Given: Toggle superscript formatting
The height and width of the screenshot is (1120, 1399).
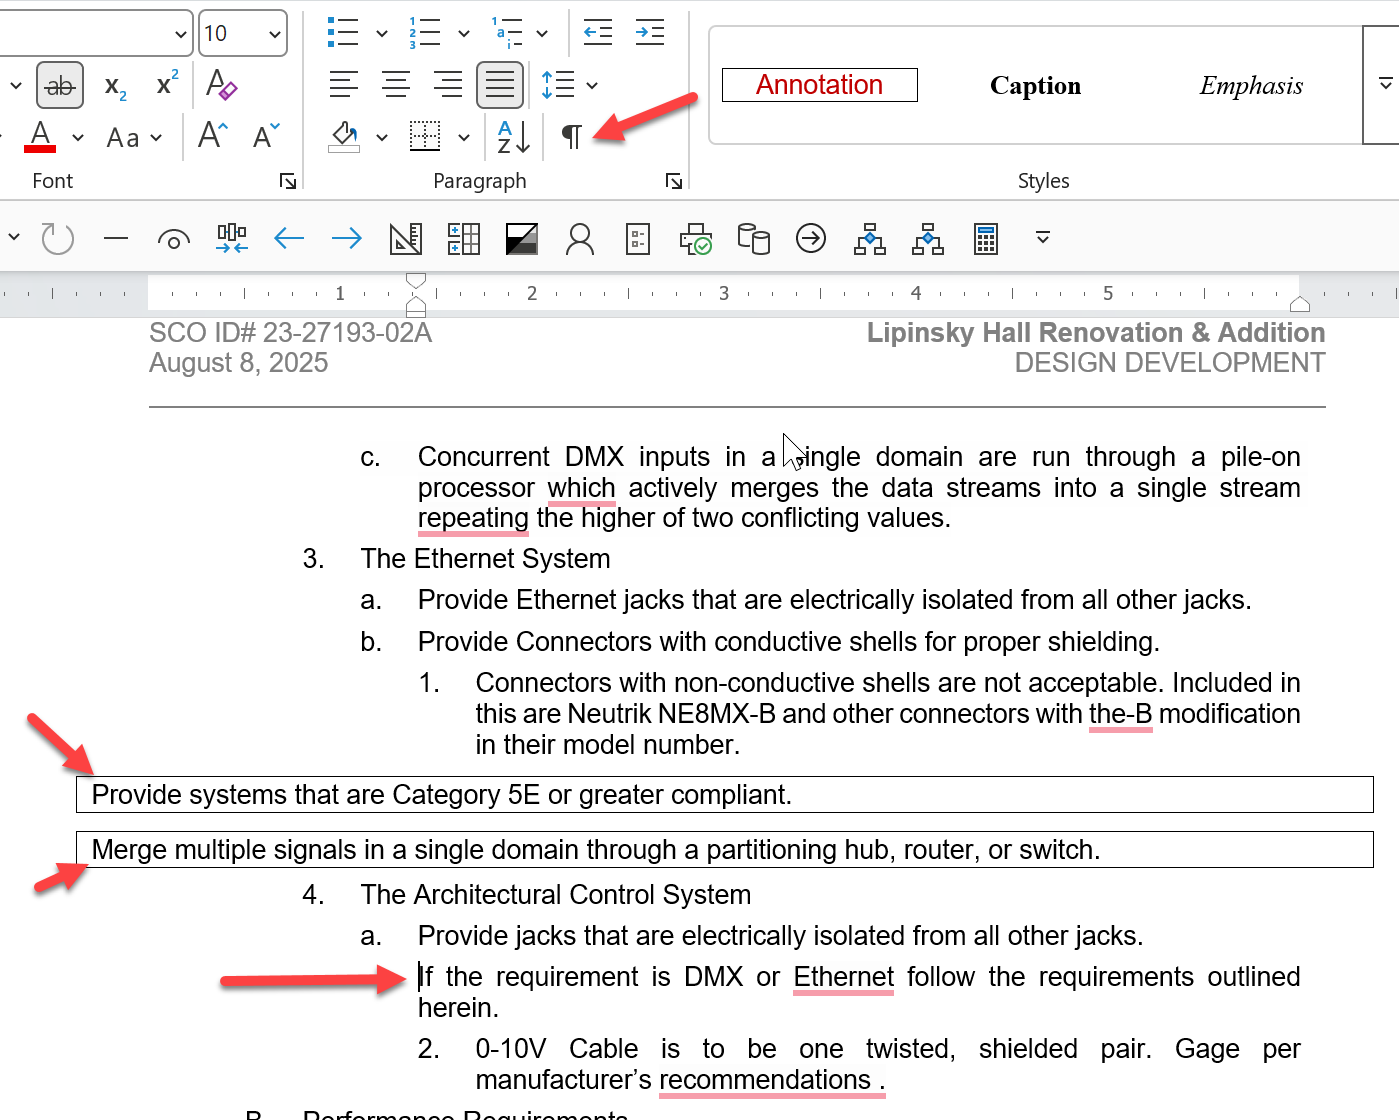Looking at the screenshot, I should click(x=167, y=83).
